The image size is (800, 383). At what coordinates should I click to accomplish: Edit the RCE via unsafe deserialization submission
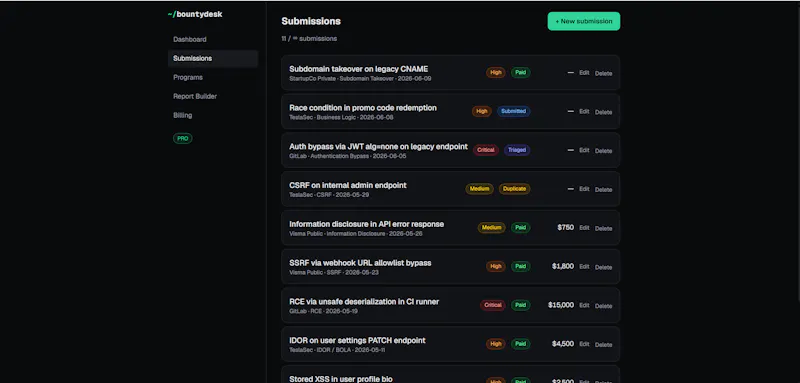tap(584, 305)
